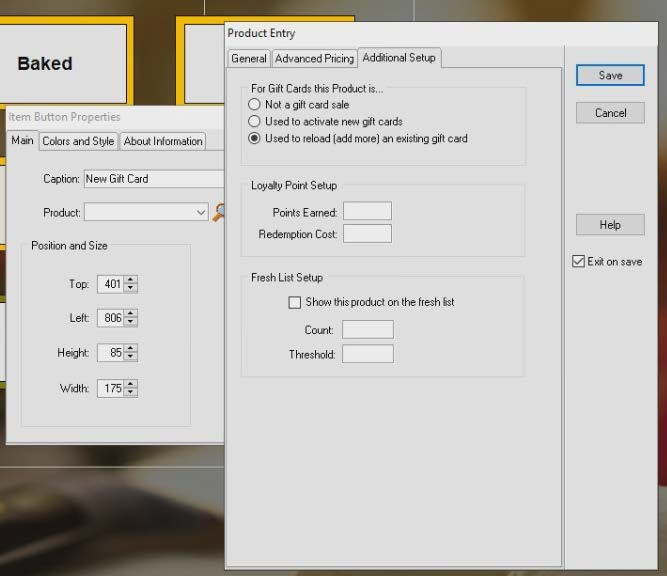Image resolution: width=667 pixels, height=576 pixels.
Task: Open the Product dropdown in Item Button Properties
Action: [x=201, y=212]
